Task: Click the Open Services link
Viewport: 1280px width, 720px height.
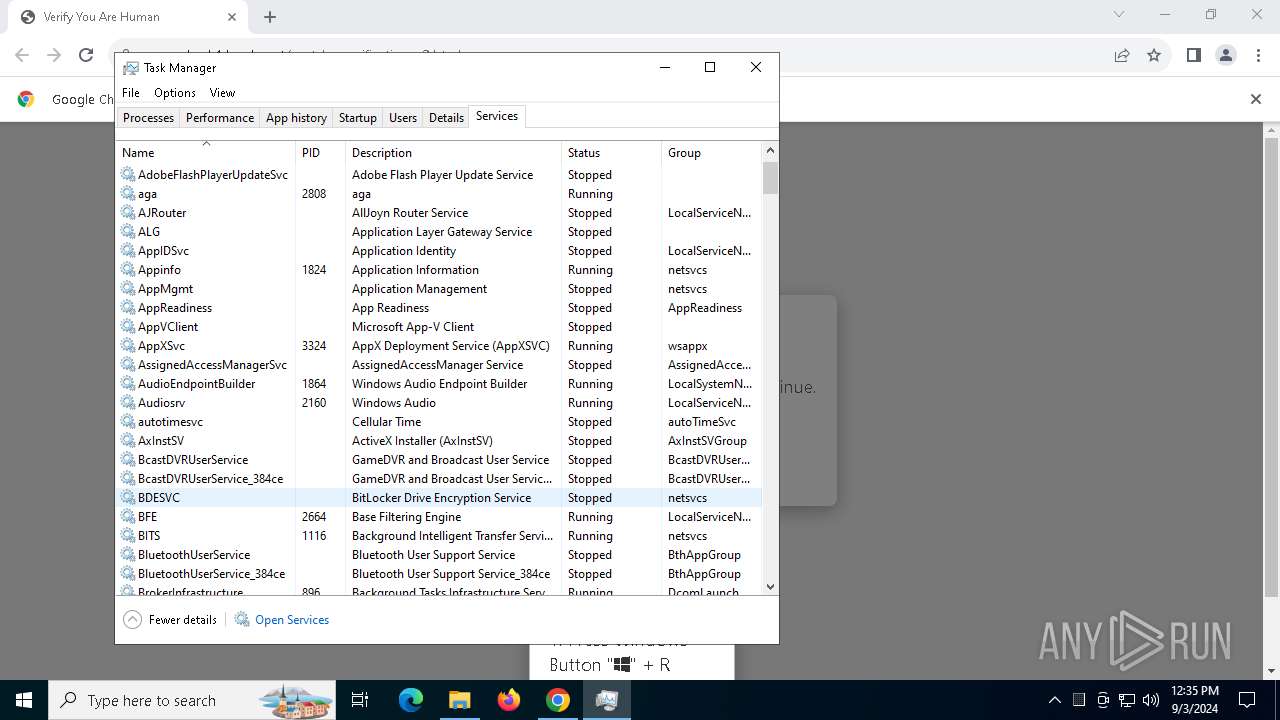Action: tap(292, 619)
